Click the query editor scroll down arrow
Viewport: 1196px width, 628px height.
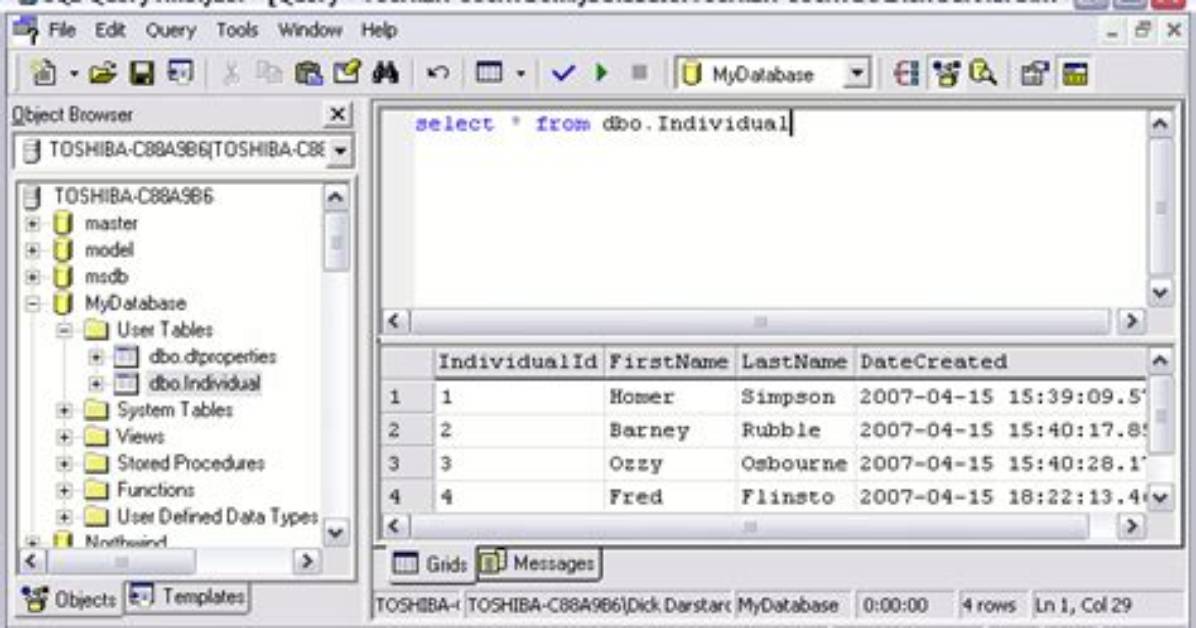coord(1160,293)
